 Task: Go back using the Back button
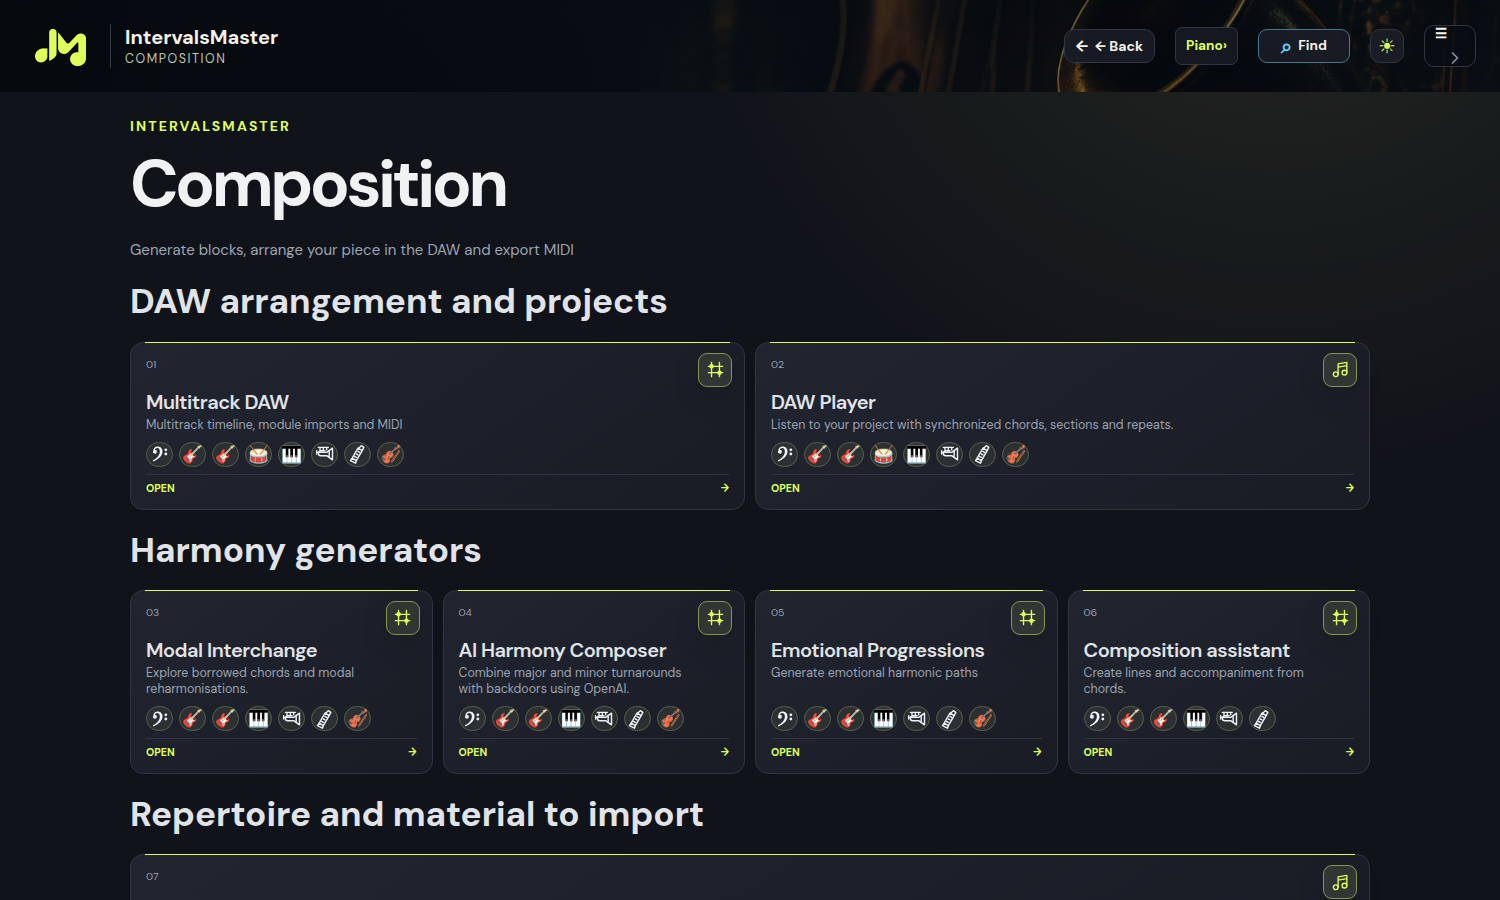(x=1109, y=46)
